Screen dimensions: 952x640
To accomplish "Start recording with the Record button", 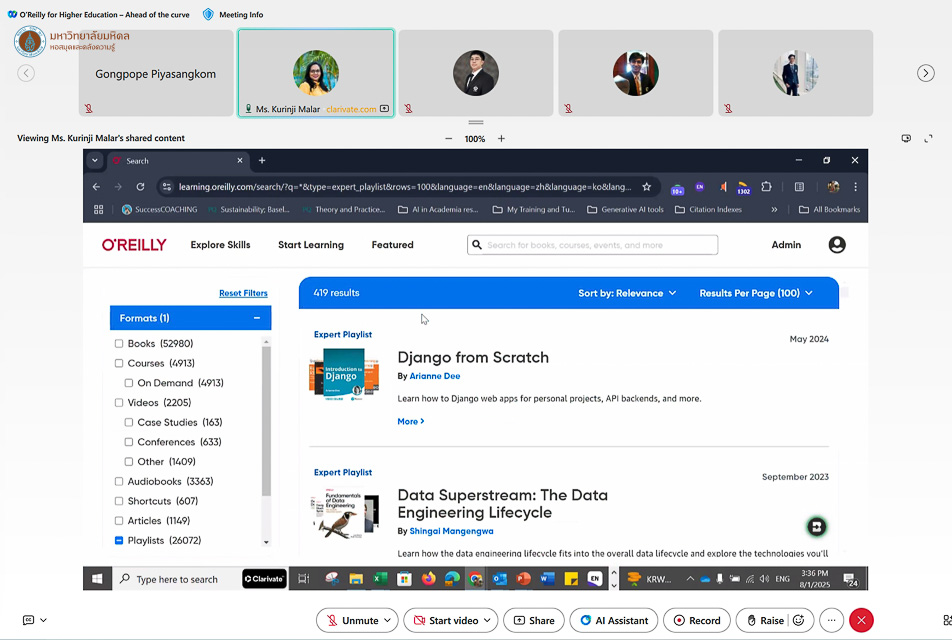I will point(697,620).
